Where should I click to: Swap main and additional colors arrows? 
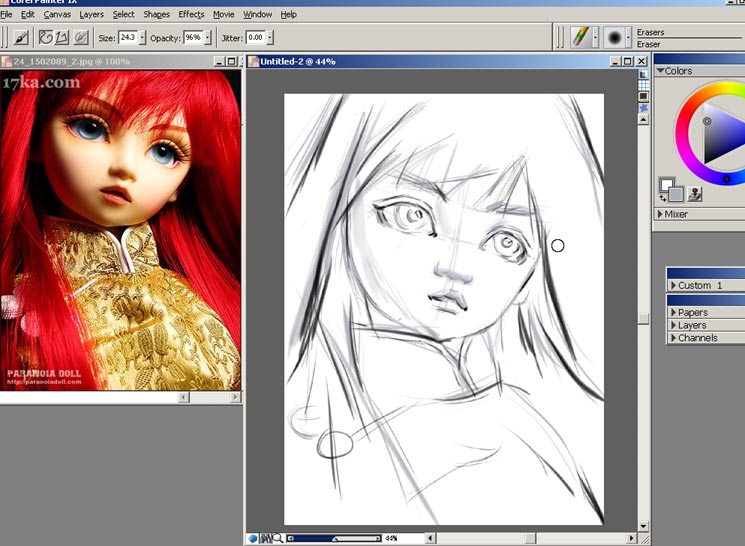(663, 198)
